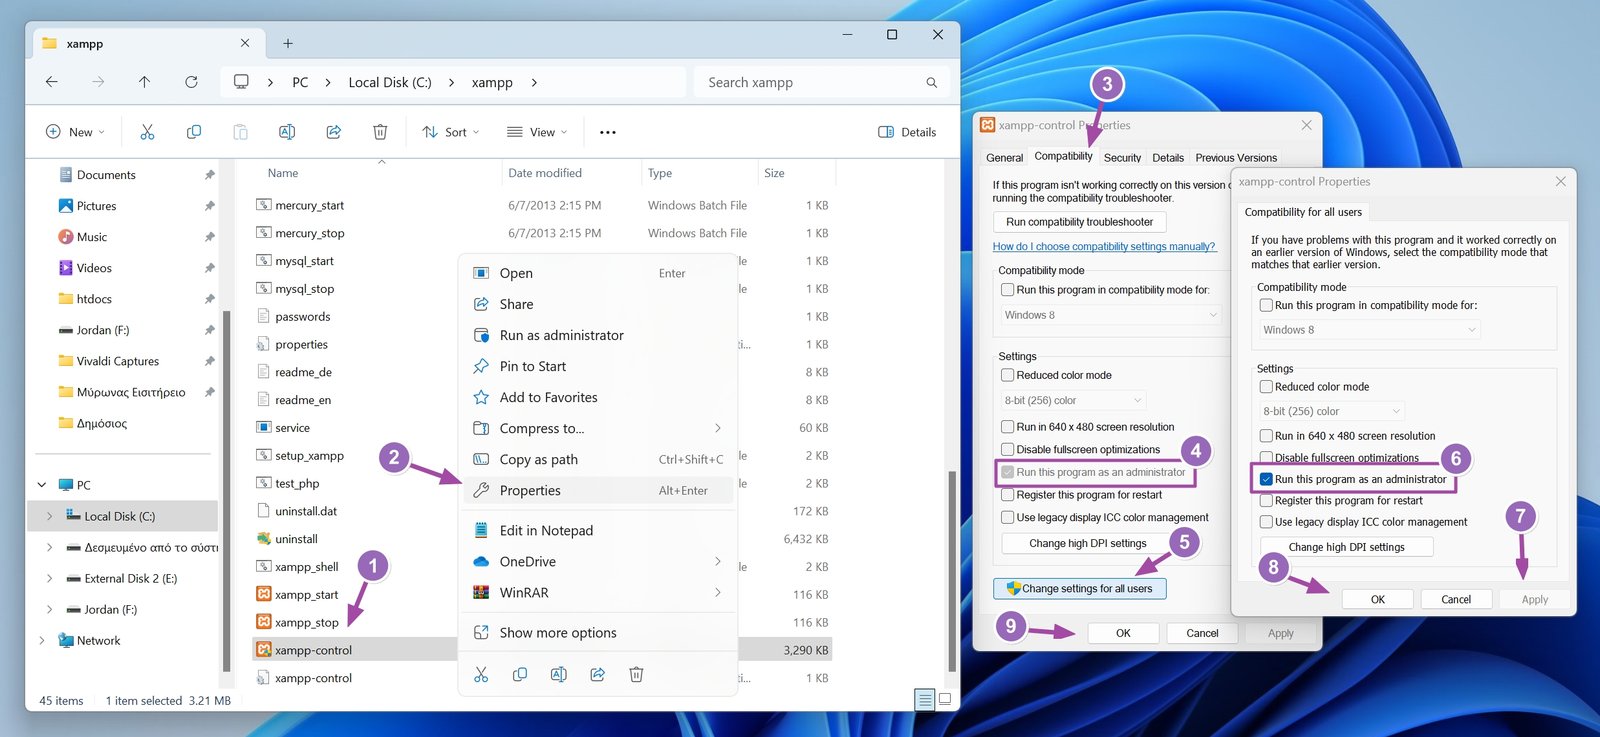1600x737 pixels.
Task: Open 8-bit (256) color dropdown, all-users dialog
Action: point(1331,411)
